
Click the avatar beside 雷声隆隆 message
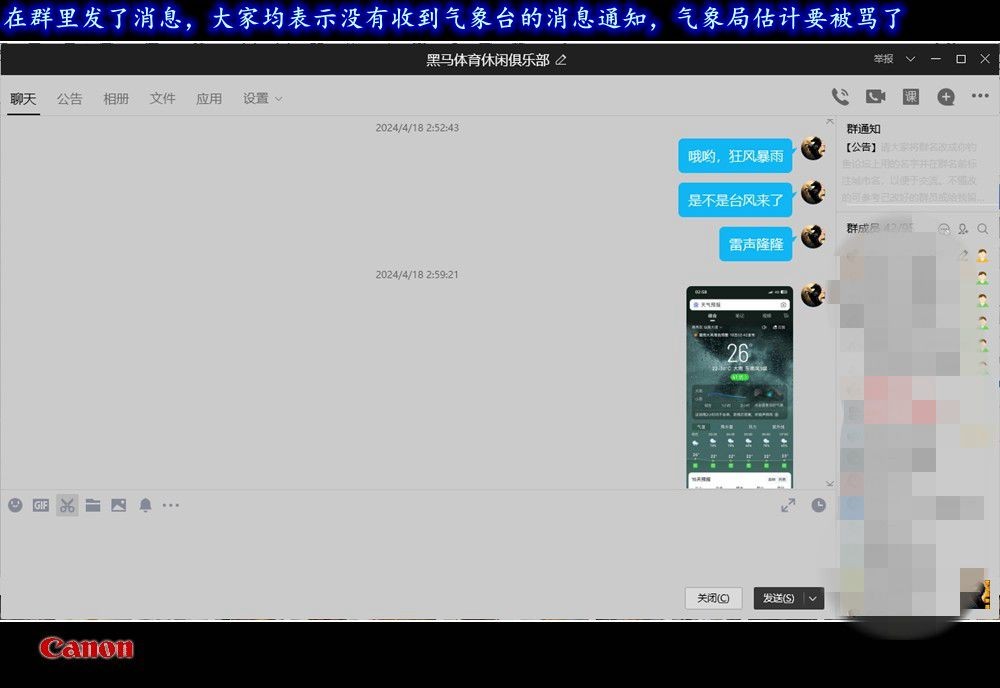[x=813, y=237]
